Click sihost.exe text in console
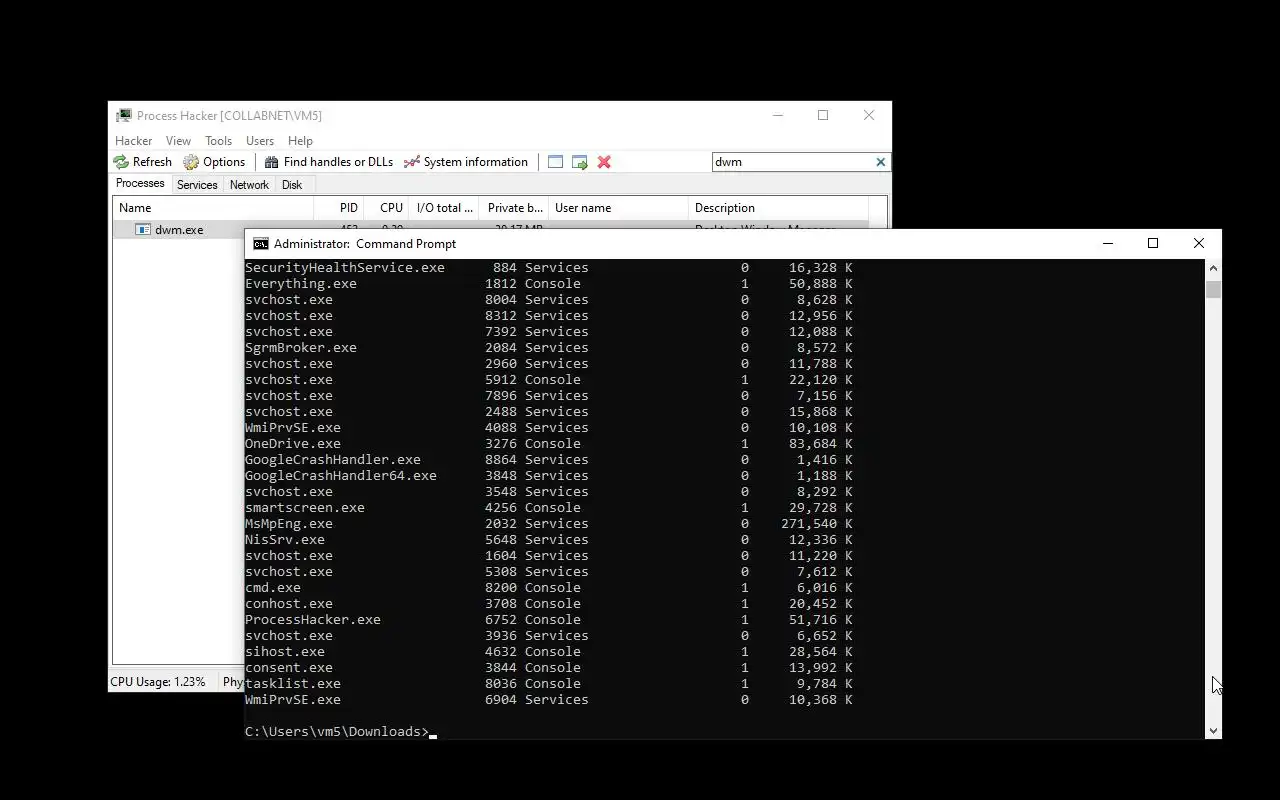The image size is (1280, 800). point(285,652)
